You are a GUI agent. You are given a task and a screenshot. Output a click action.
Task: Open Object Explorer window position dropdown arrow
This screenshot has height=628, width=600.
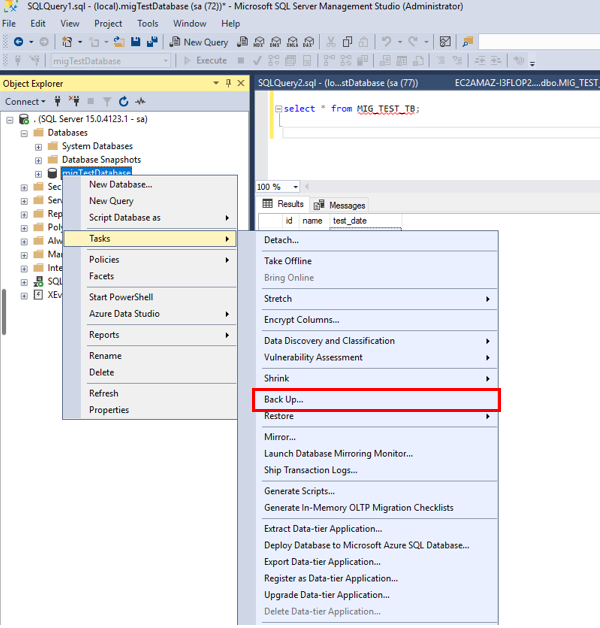[216, 83]
